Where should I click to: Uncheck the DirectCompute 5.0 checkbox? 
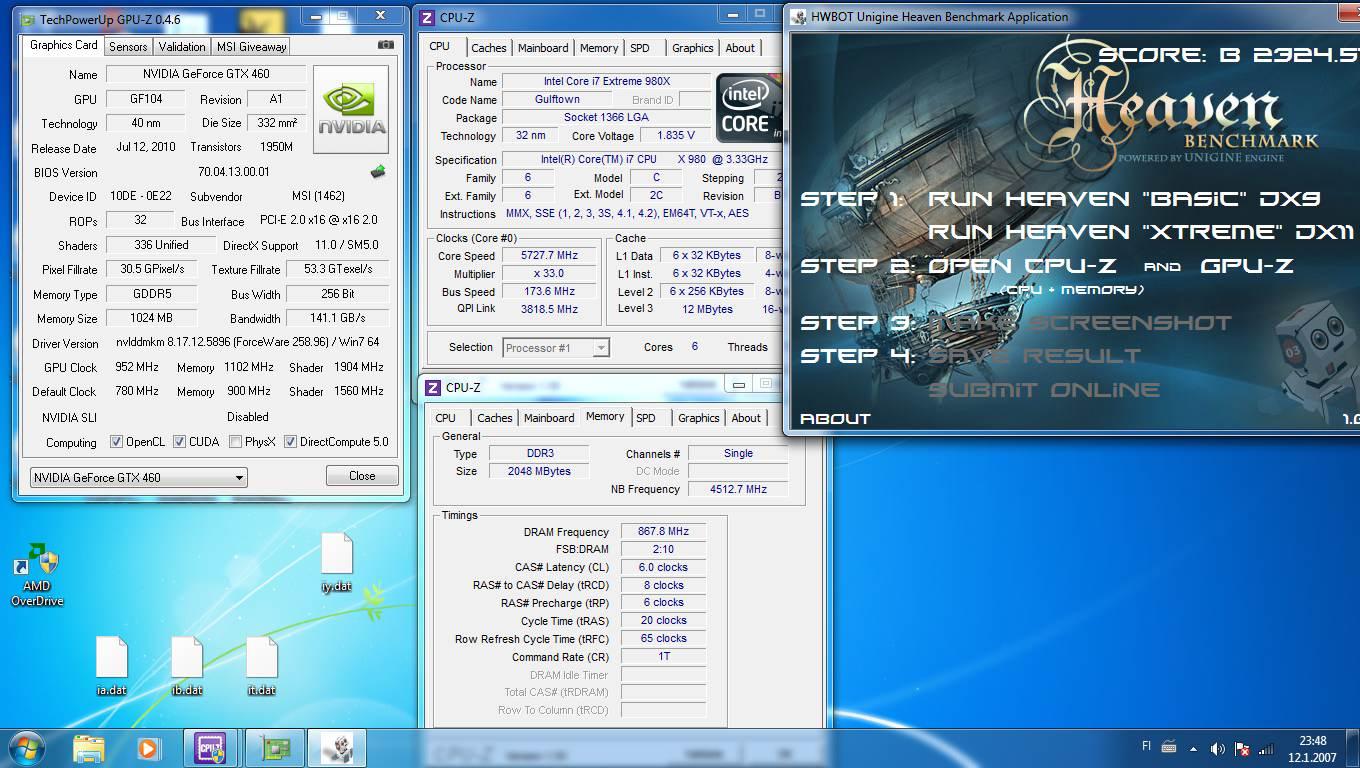[x=291, y=442]
